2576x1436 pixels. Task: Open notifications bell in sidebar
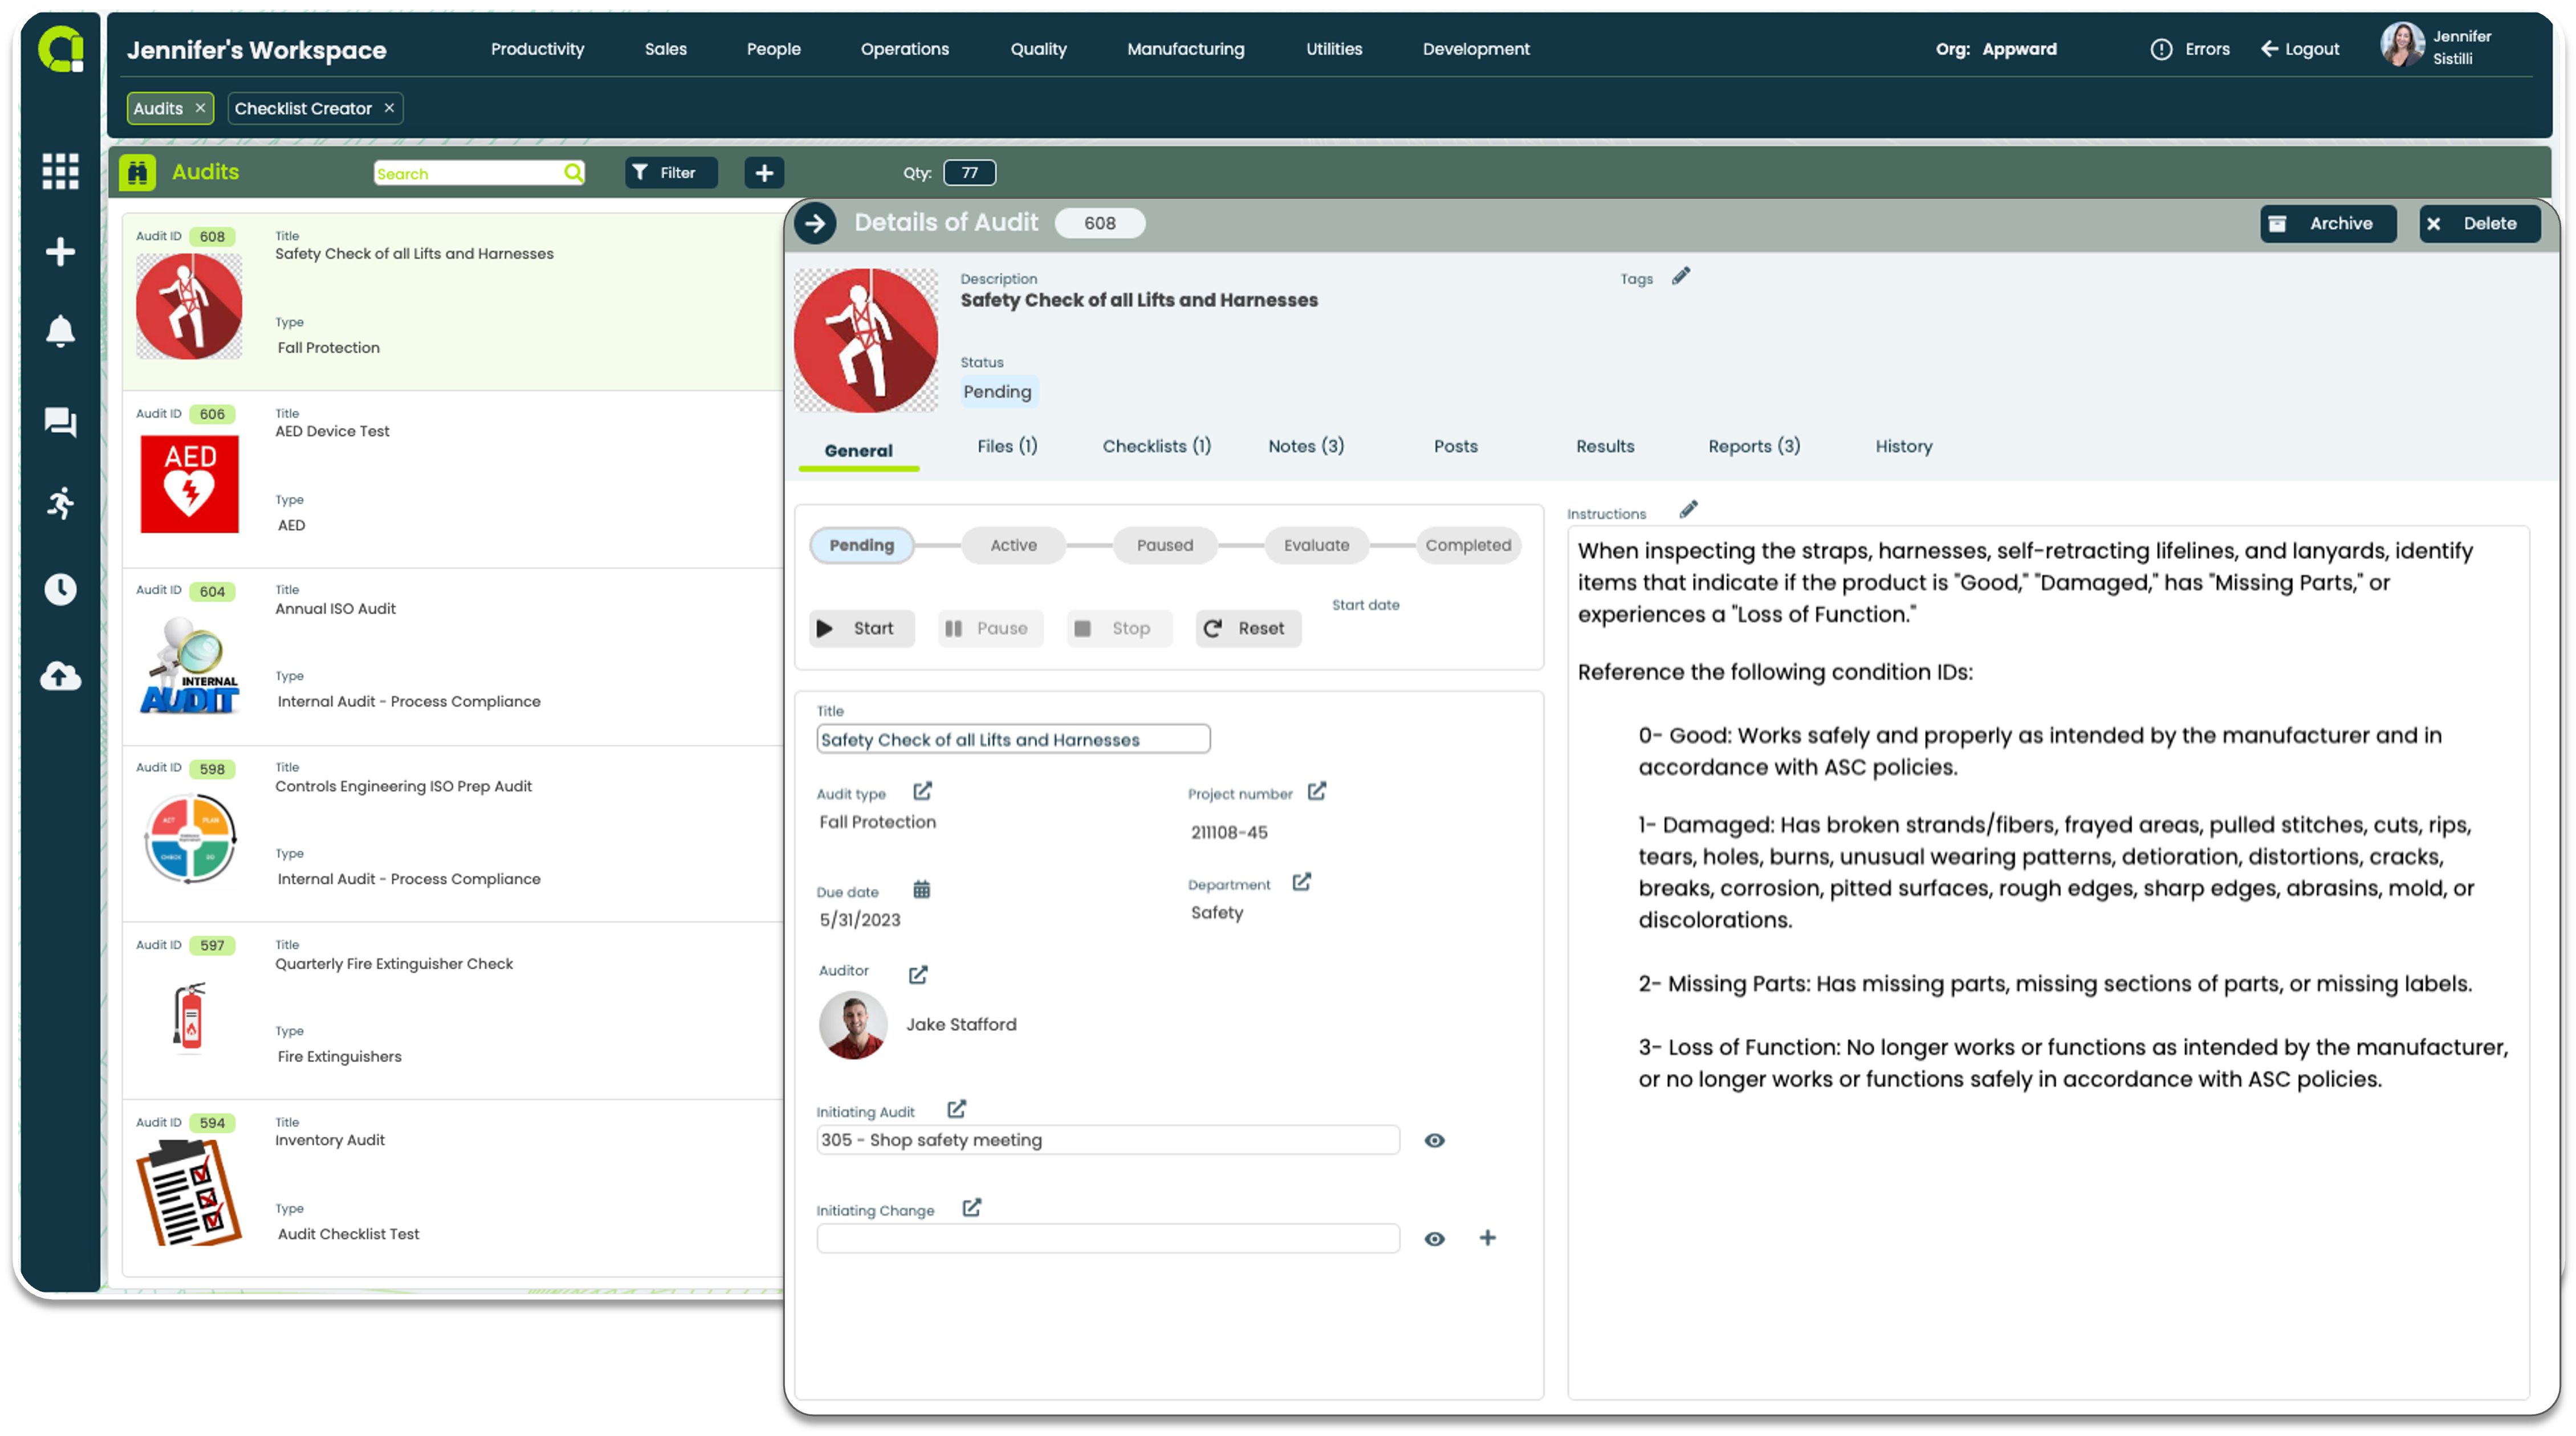(x=60, y=331)
